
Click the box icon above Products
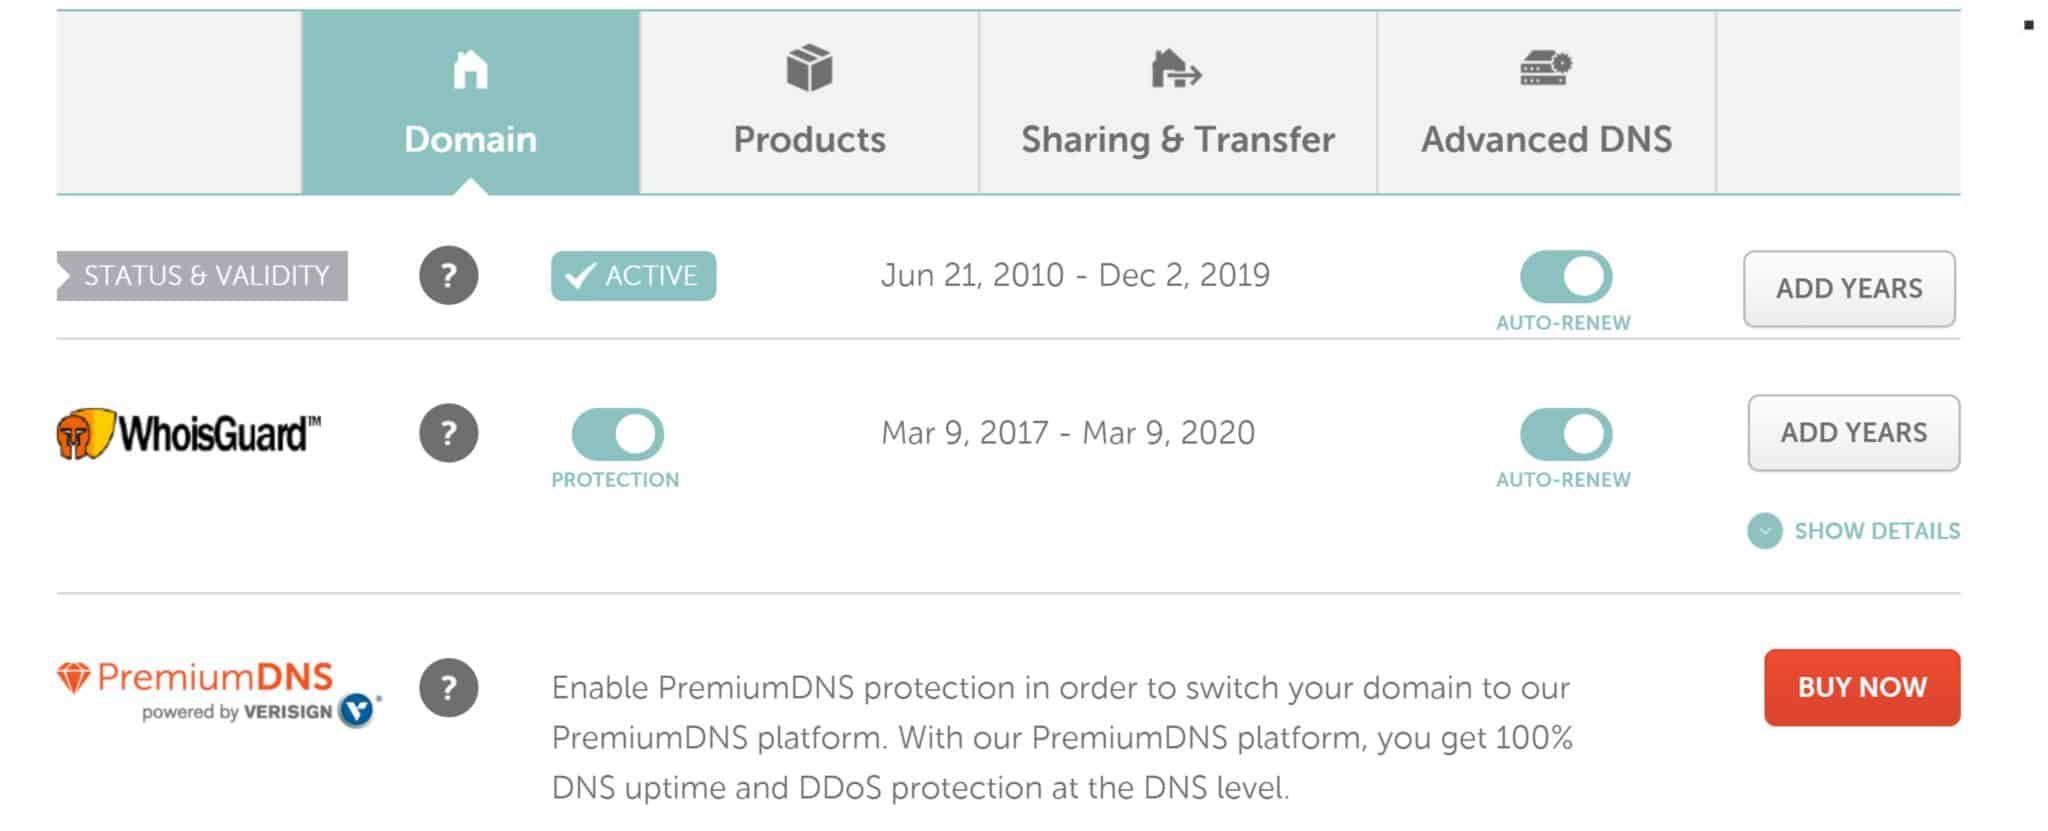coord(809,68)
